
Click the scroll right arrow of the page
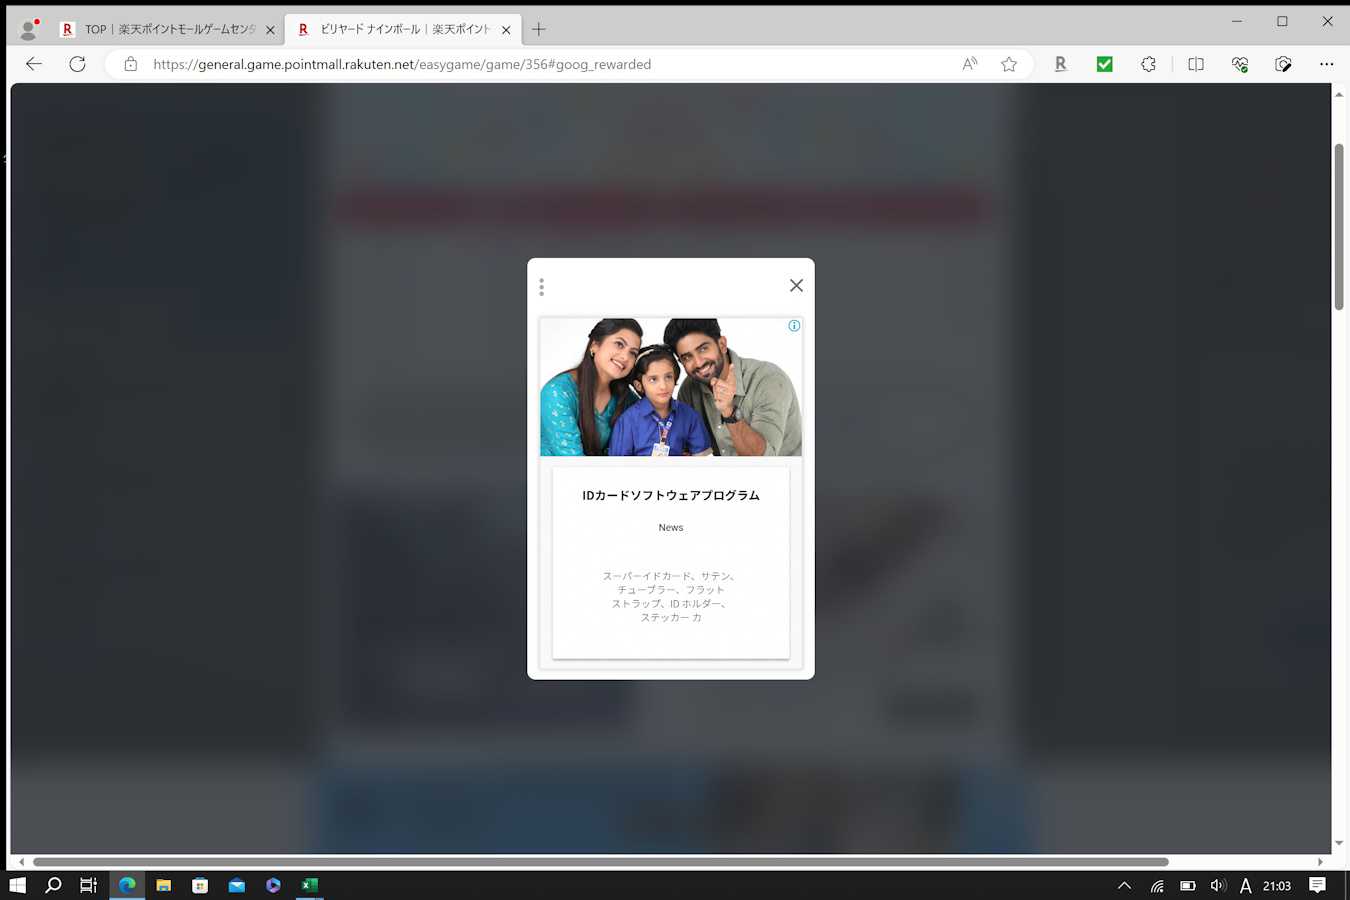1320,862
